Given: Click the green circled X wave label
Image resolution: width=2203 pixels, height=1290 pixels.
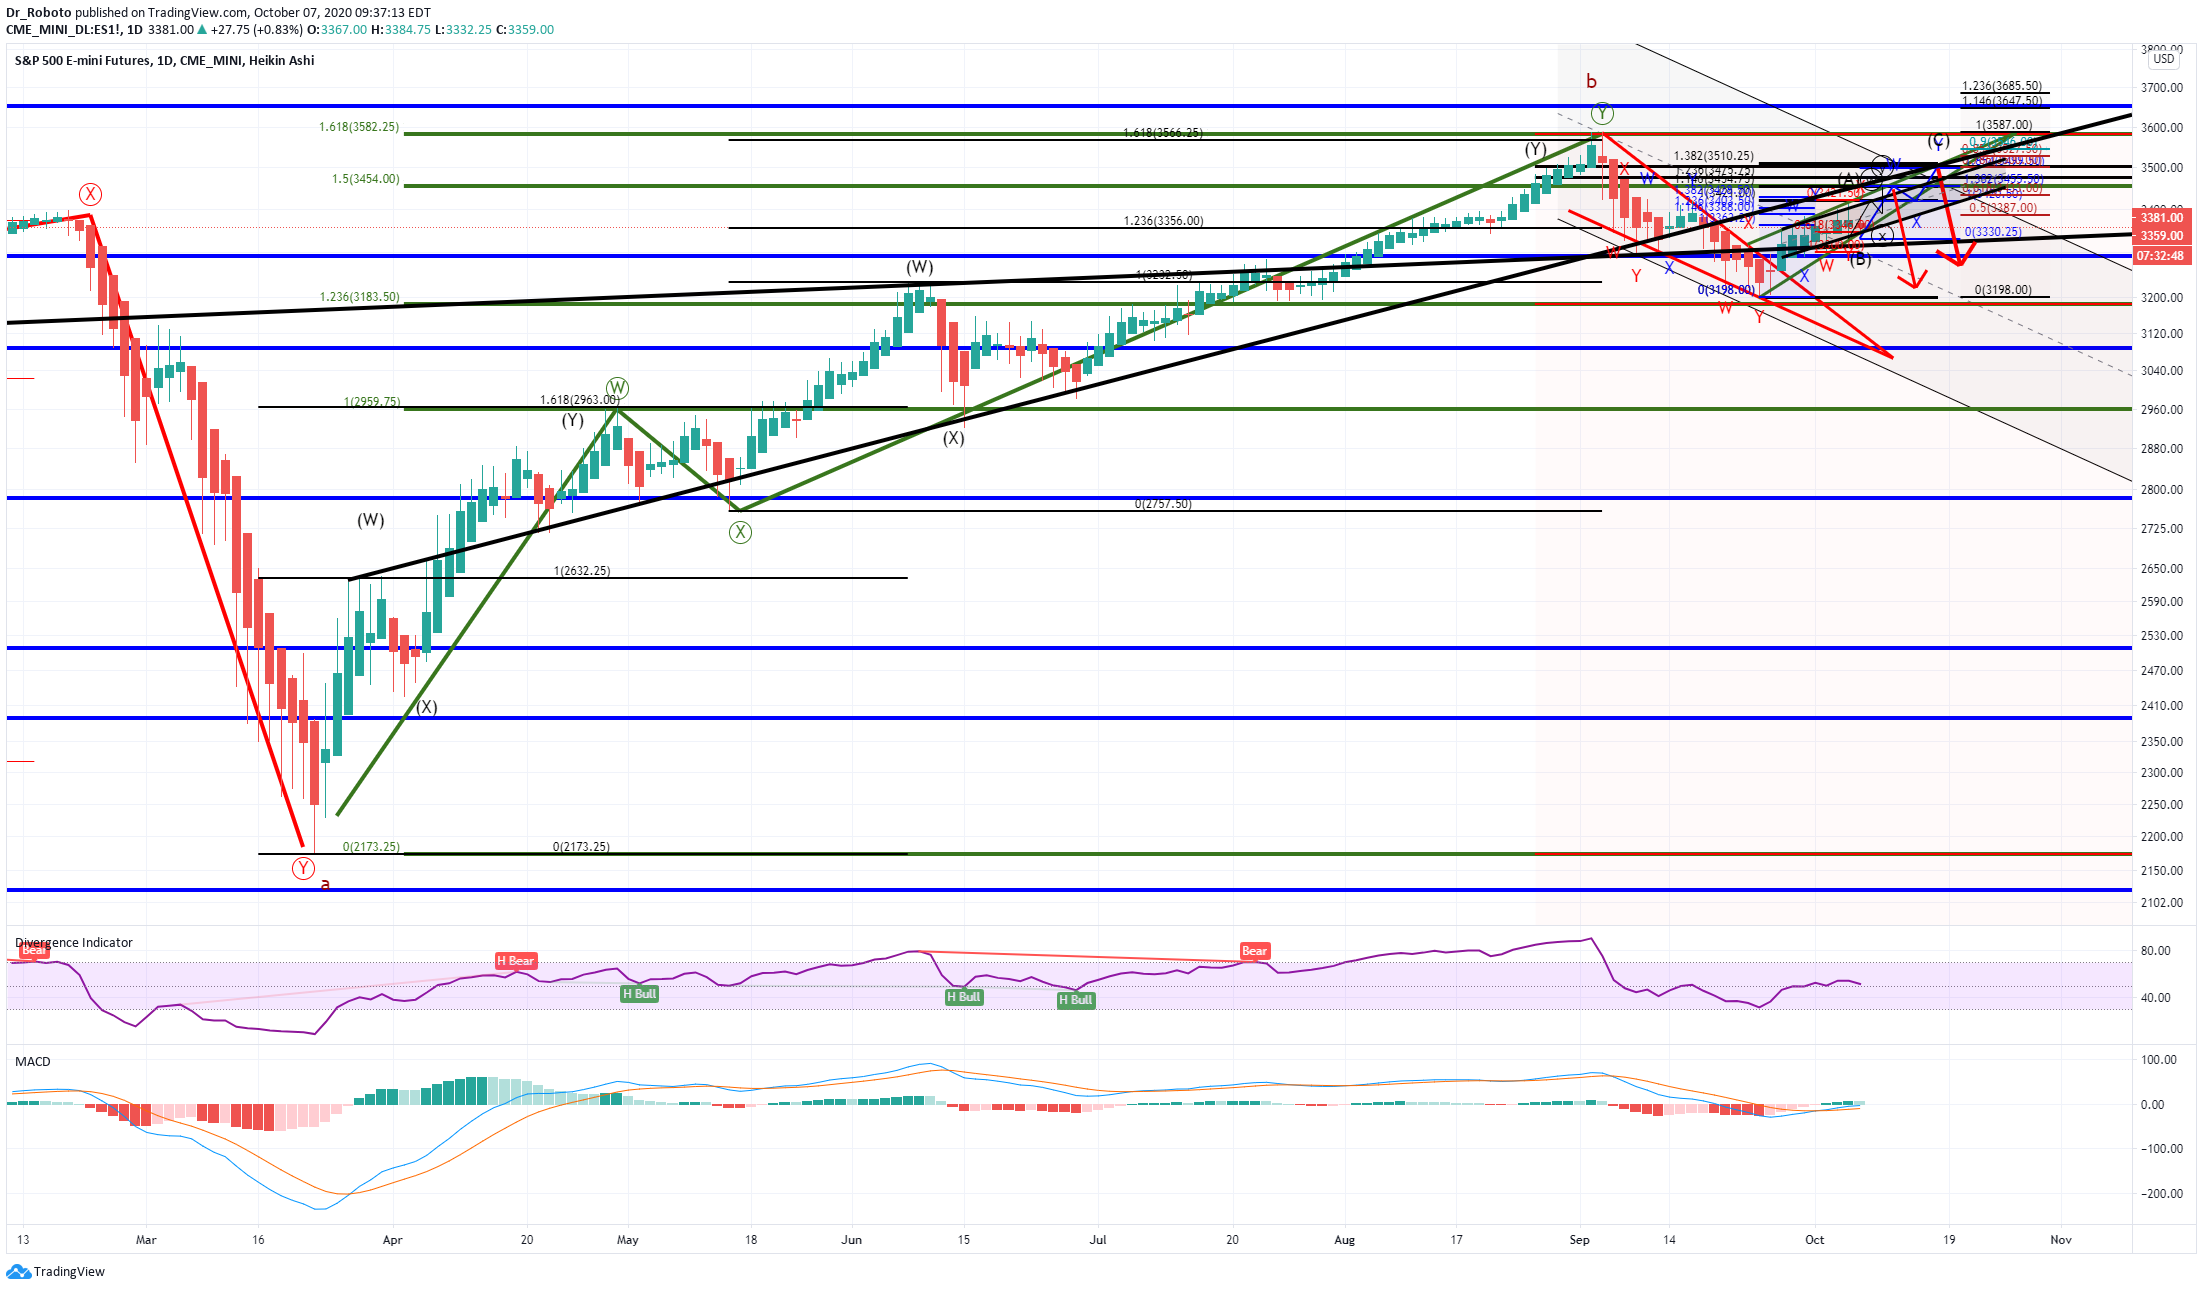Looking at the screenshot, I should pyautogui.click(x=740, y=532).
